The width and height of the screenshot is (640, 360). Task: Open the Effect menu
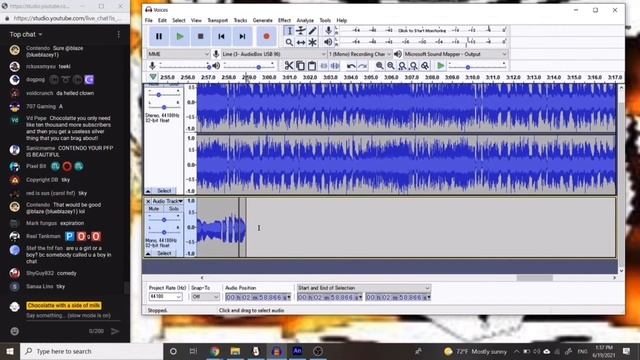[284, 20]
